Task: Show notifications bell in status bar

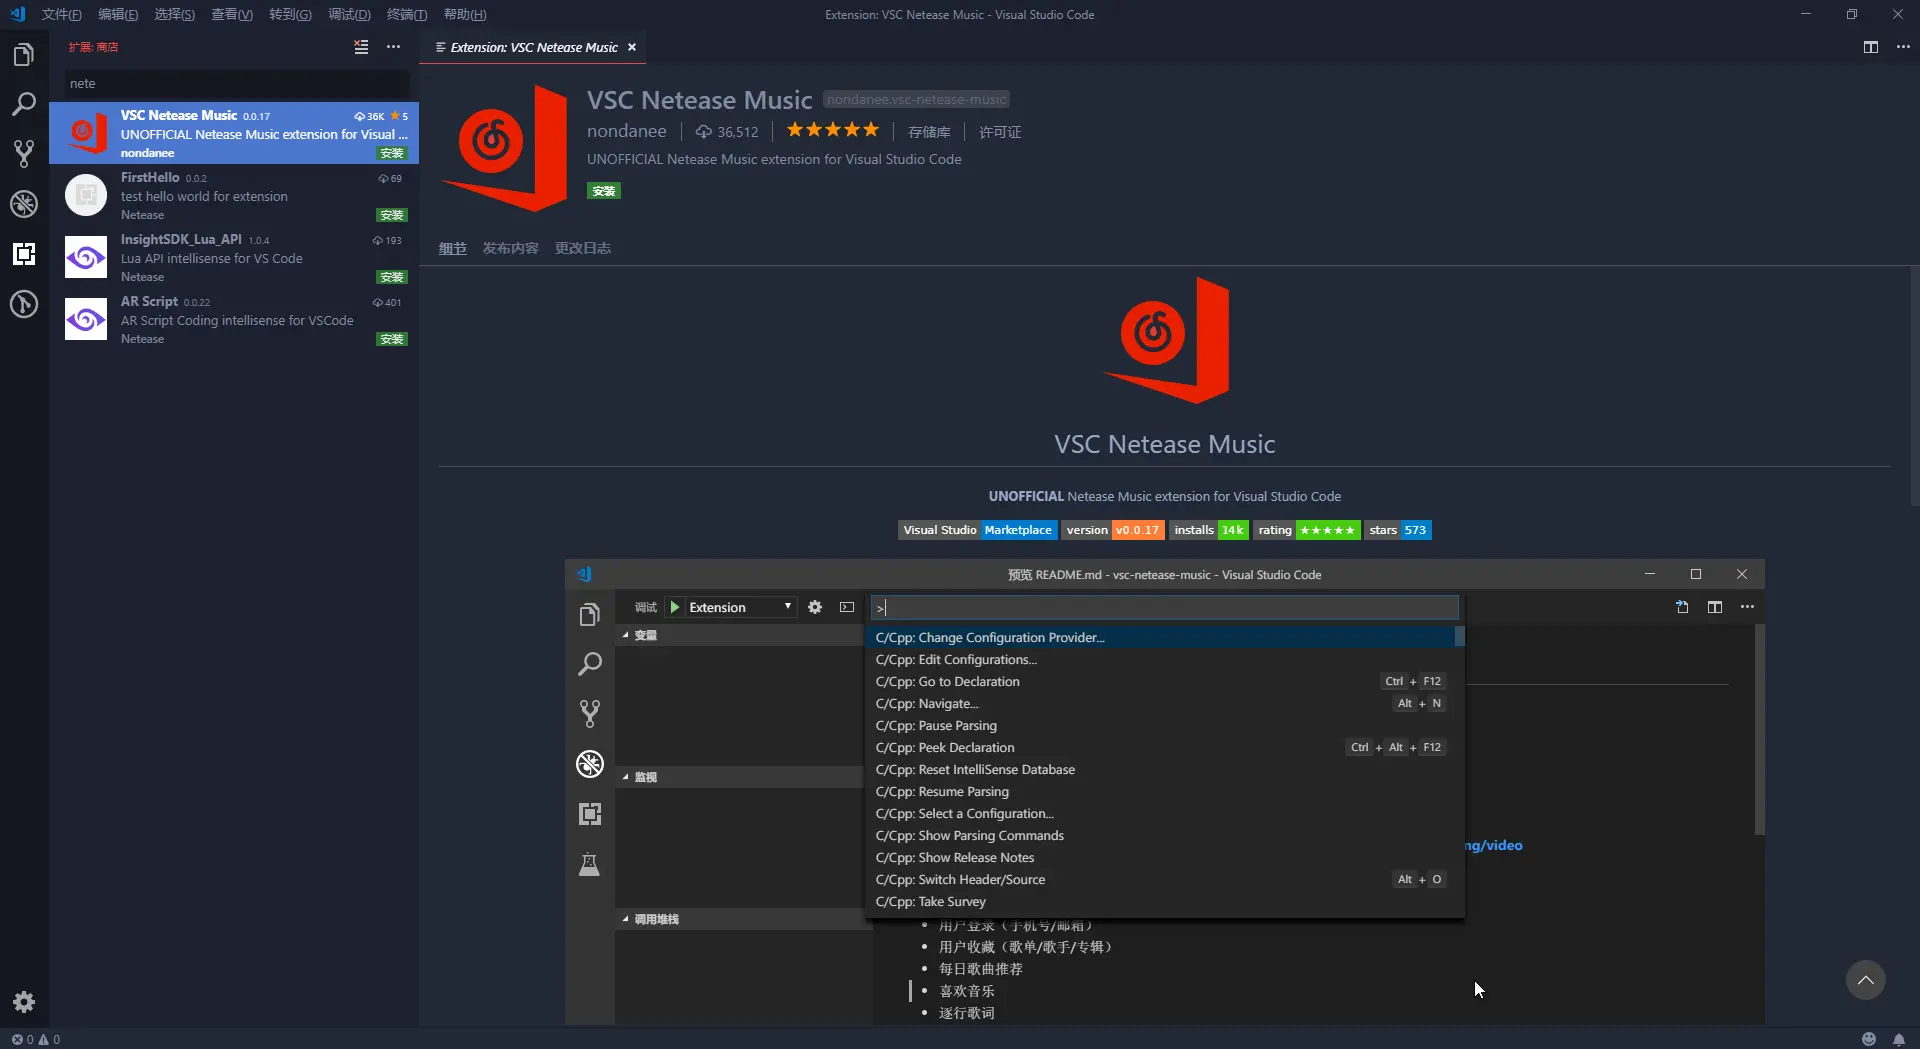Action: (1899, 1039)
